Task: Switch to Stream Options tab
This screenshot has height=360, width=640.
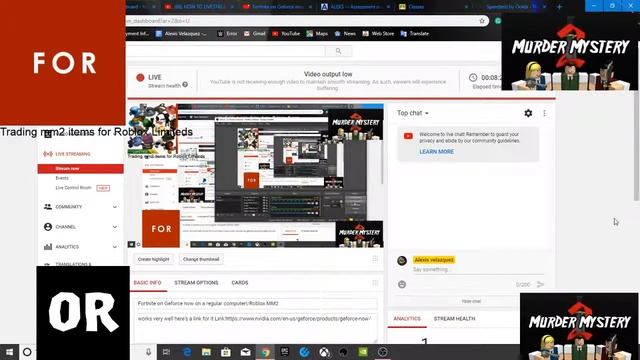Action: coord(196,282)
